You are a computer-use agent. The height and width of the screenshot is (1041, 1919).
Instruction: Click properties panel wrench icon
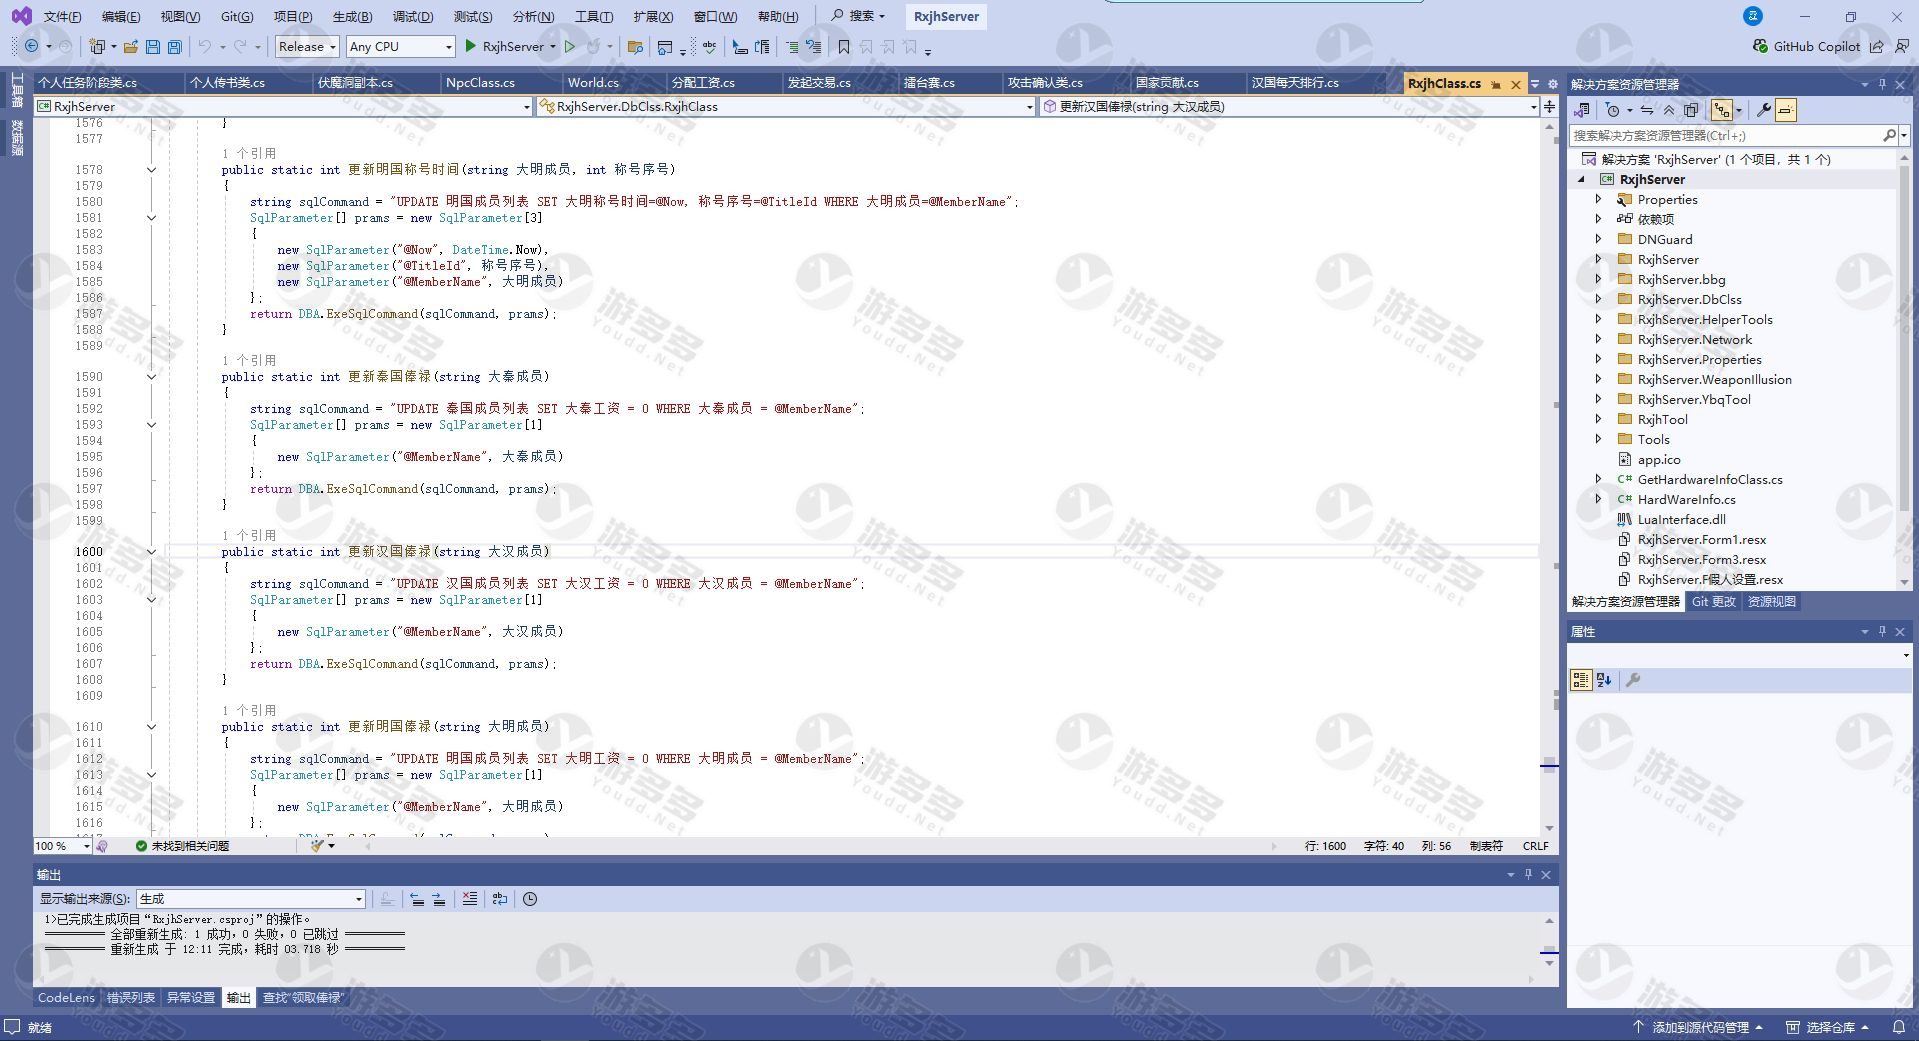[x=1633, y=680]
